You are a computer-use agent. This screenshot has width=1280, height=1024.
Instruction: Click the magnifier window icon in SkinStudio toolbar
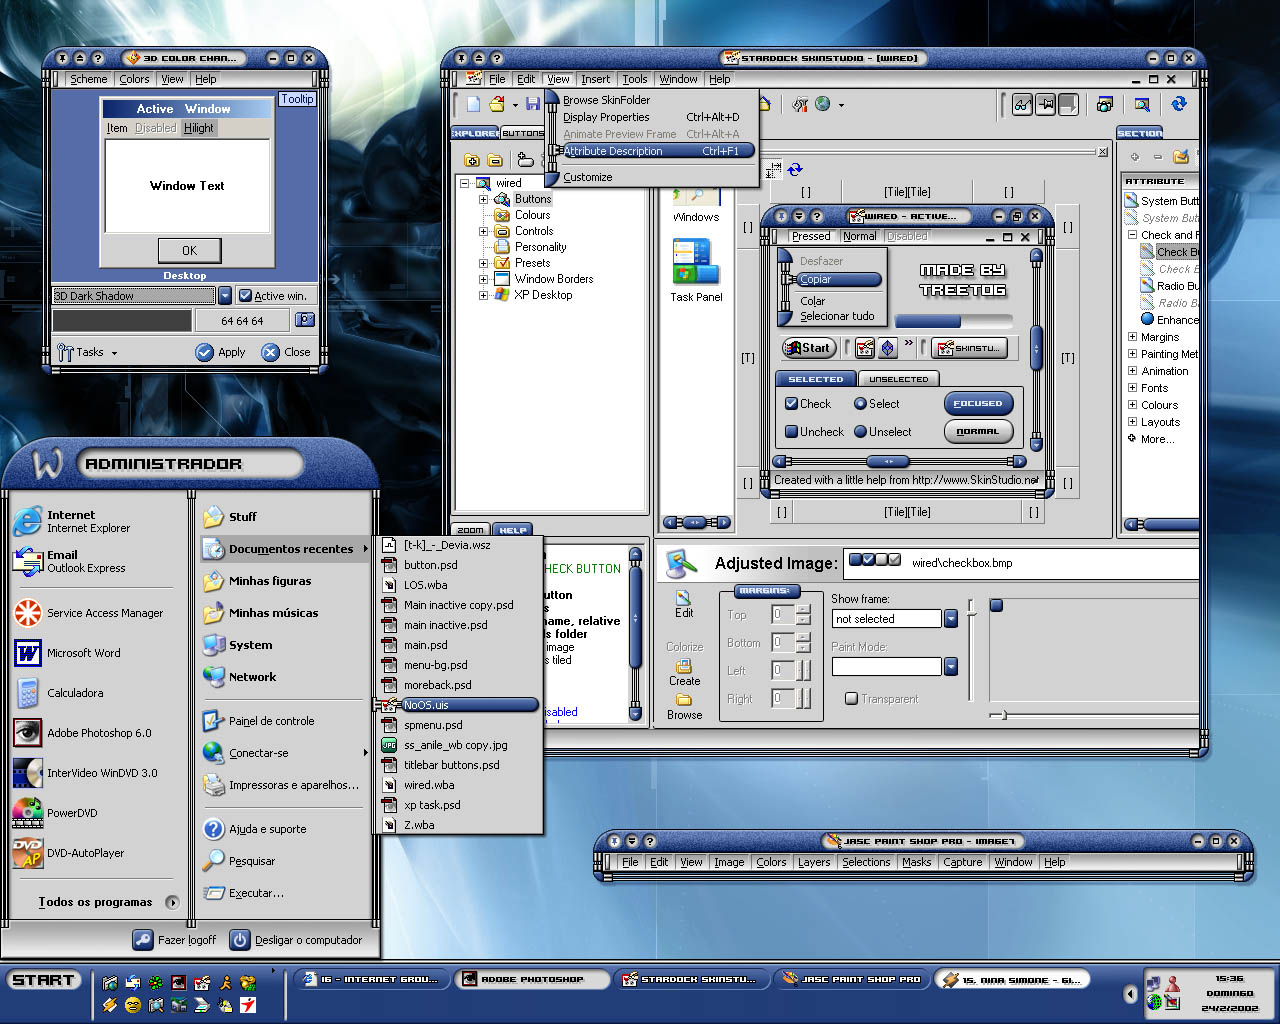click(1142, 104)
